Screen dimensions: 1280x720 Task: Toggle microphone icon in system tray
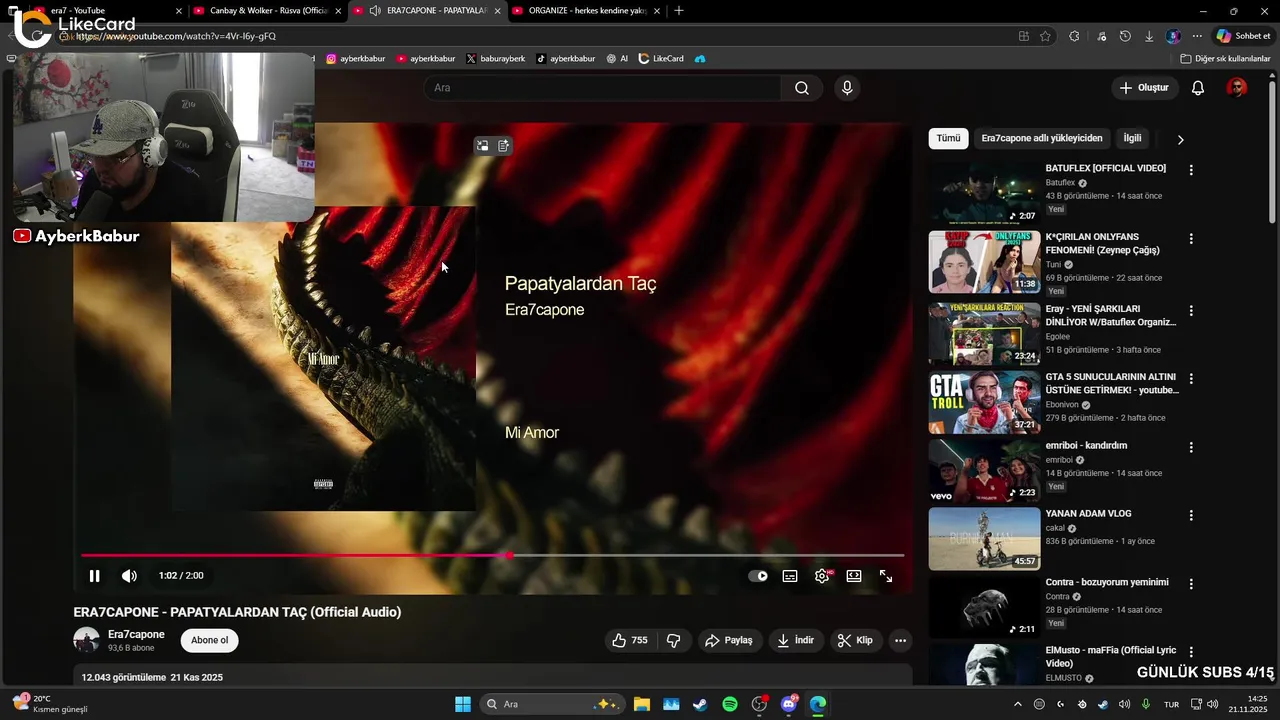pos(1146,704)
